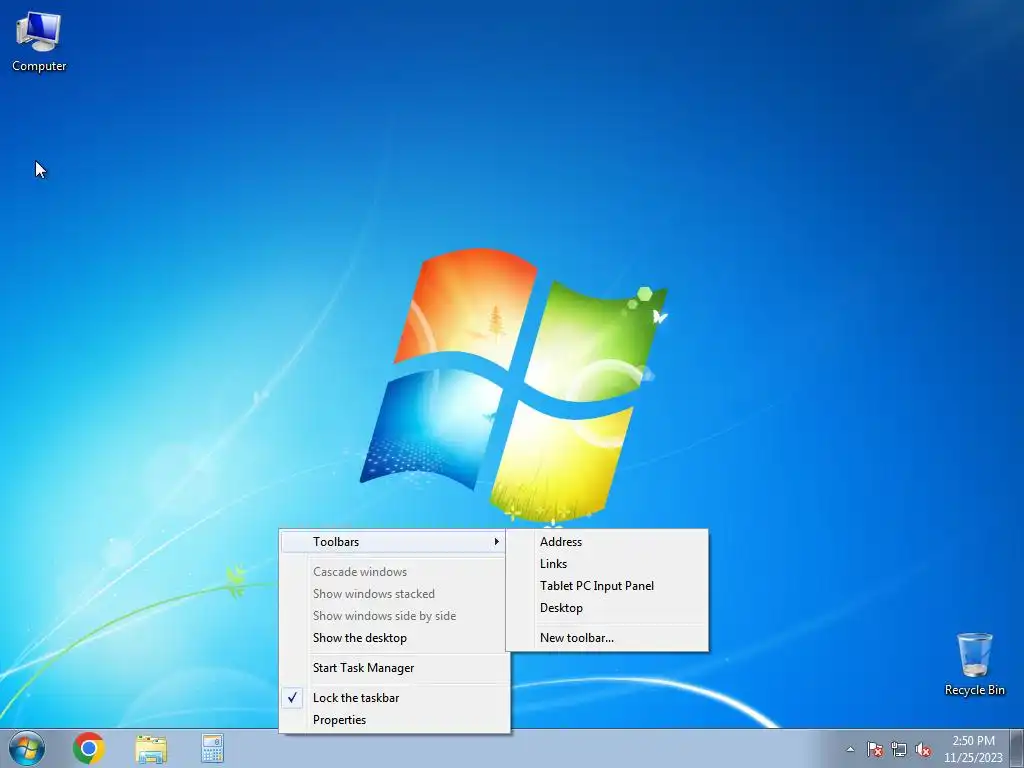The image size is (1024, 768).
Task: Click the grayed Show windows side by side entry
Action: (394, 615)
